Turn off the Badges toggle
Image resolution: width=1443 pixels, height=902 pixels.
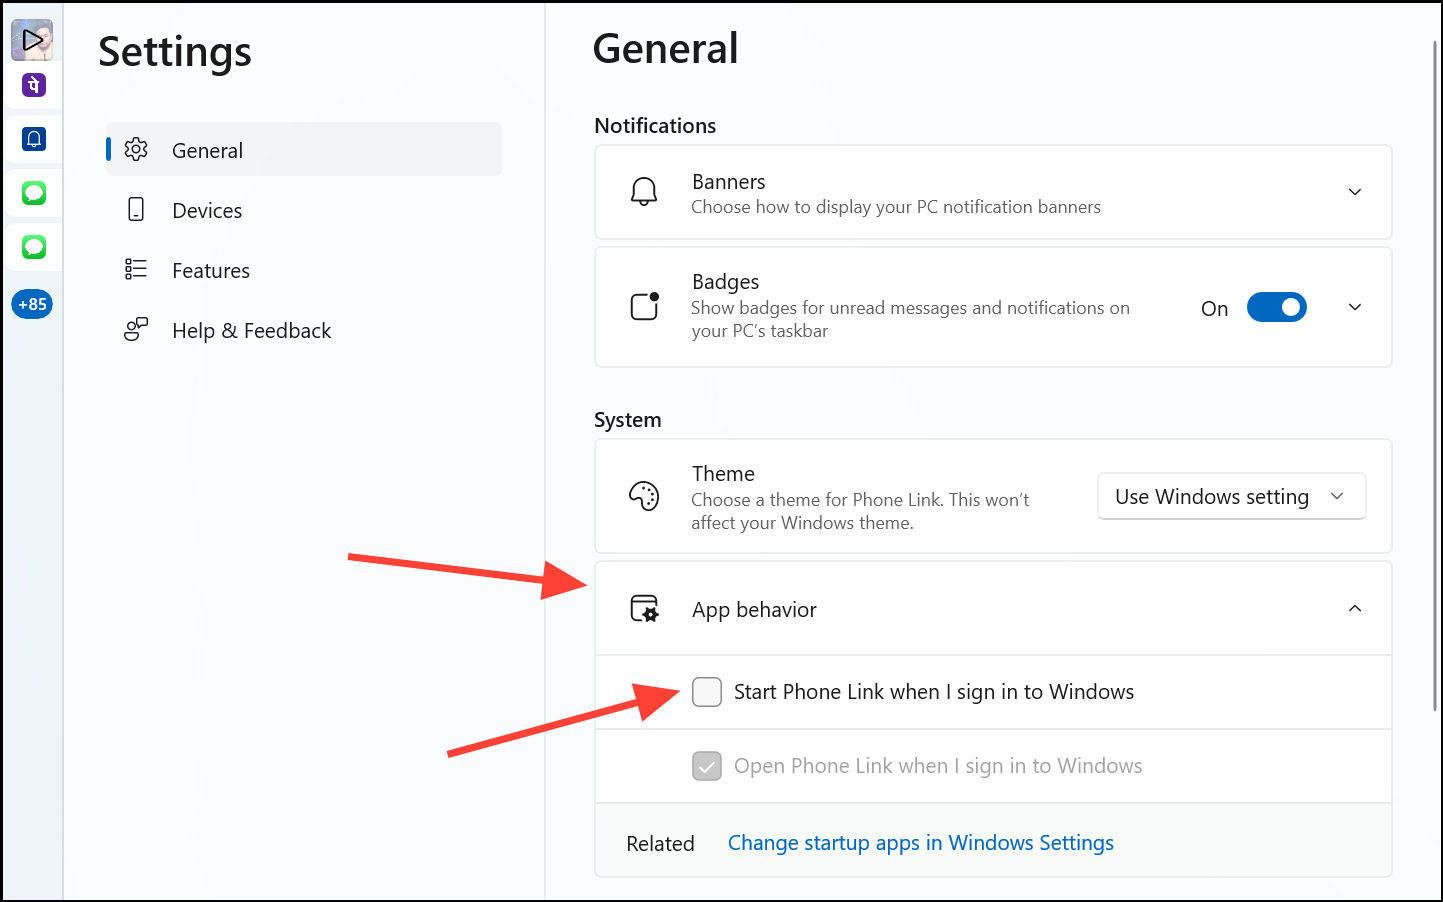click(x=1276, y=307)
